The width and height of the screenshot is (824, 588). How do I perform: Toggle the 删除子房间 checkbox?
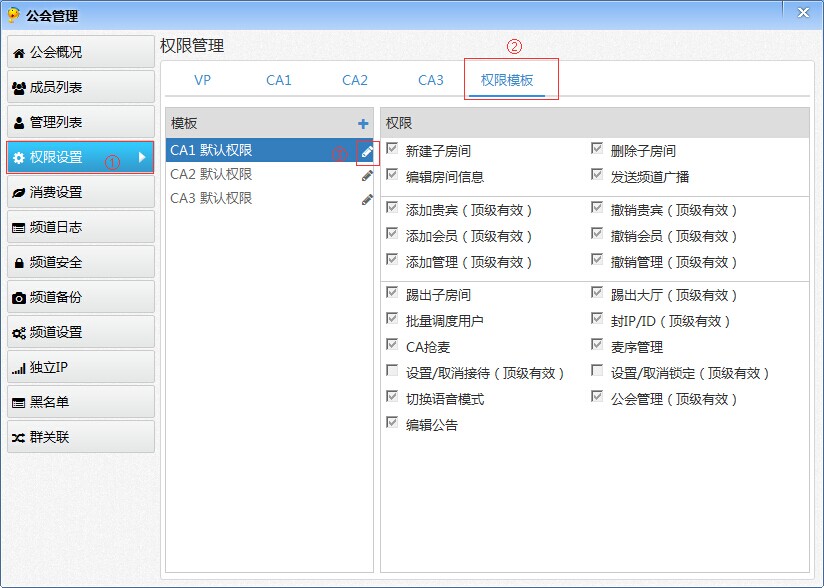(597, 149)
